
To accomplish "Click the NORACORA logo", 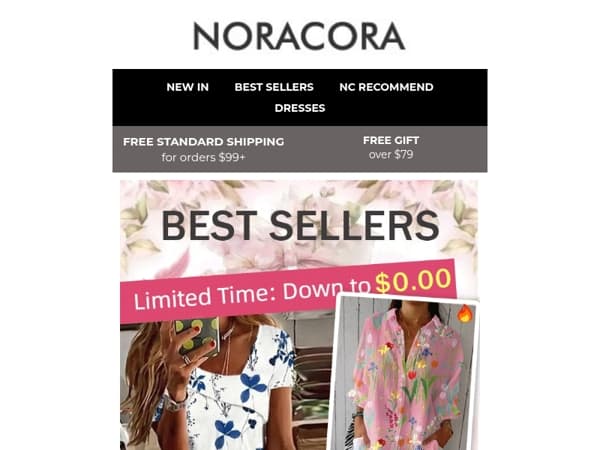I will (x=299, y=36).
